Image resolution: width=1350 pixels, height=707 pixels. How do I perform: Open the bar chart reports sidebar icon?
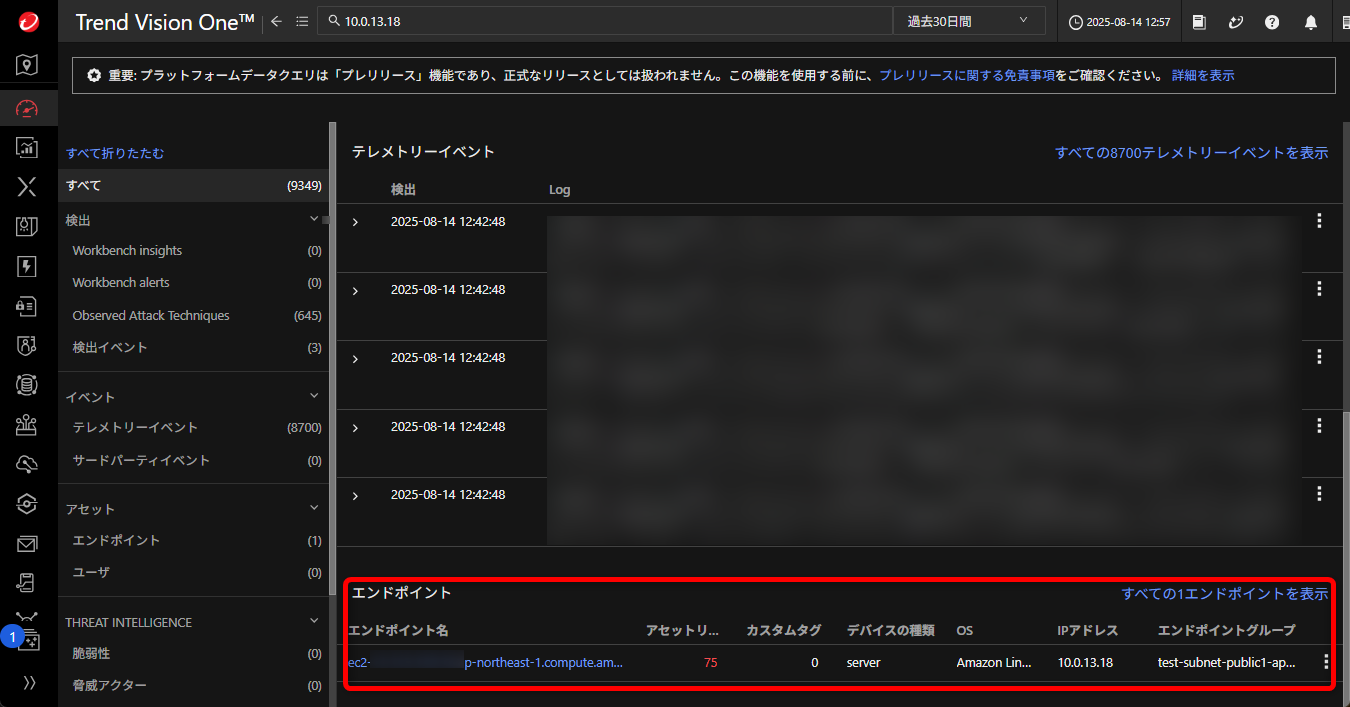27,147
